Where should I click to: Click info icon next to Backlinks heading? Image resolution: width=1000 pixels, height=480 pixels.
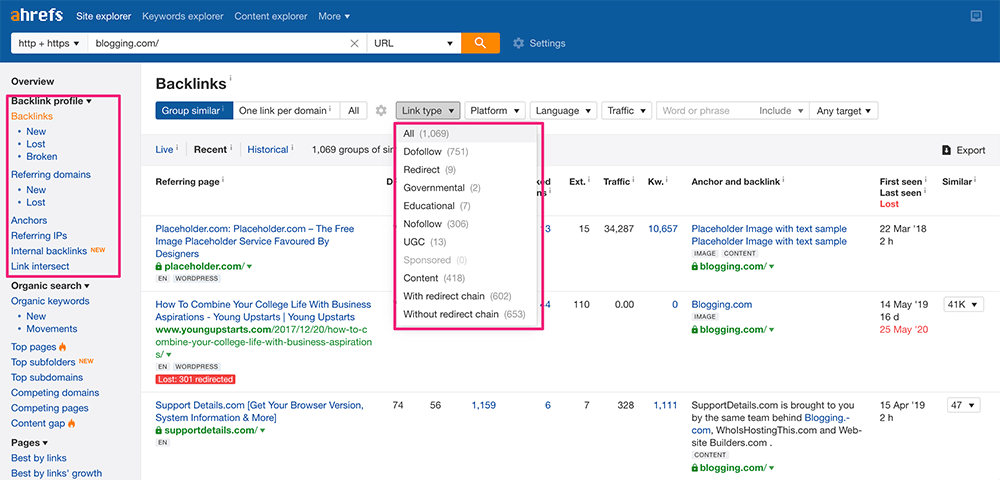tap(230, 78)
